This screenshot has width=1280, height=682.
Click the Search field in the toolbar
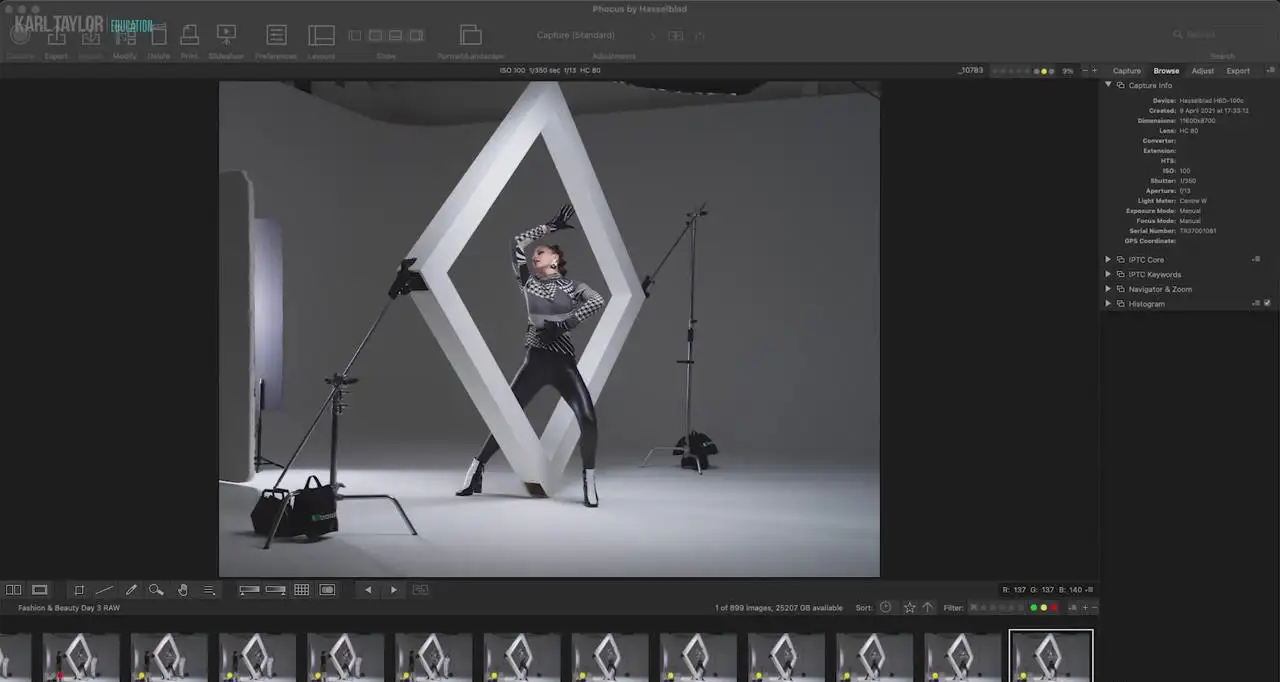point(1222,35)
